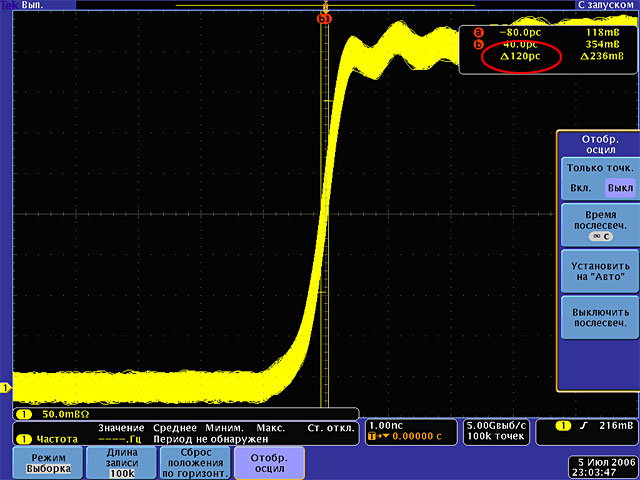
Task: Click the Макс. column header
Action: (271, 428)
